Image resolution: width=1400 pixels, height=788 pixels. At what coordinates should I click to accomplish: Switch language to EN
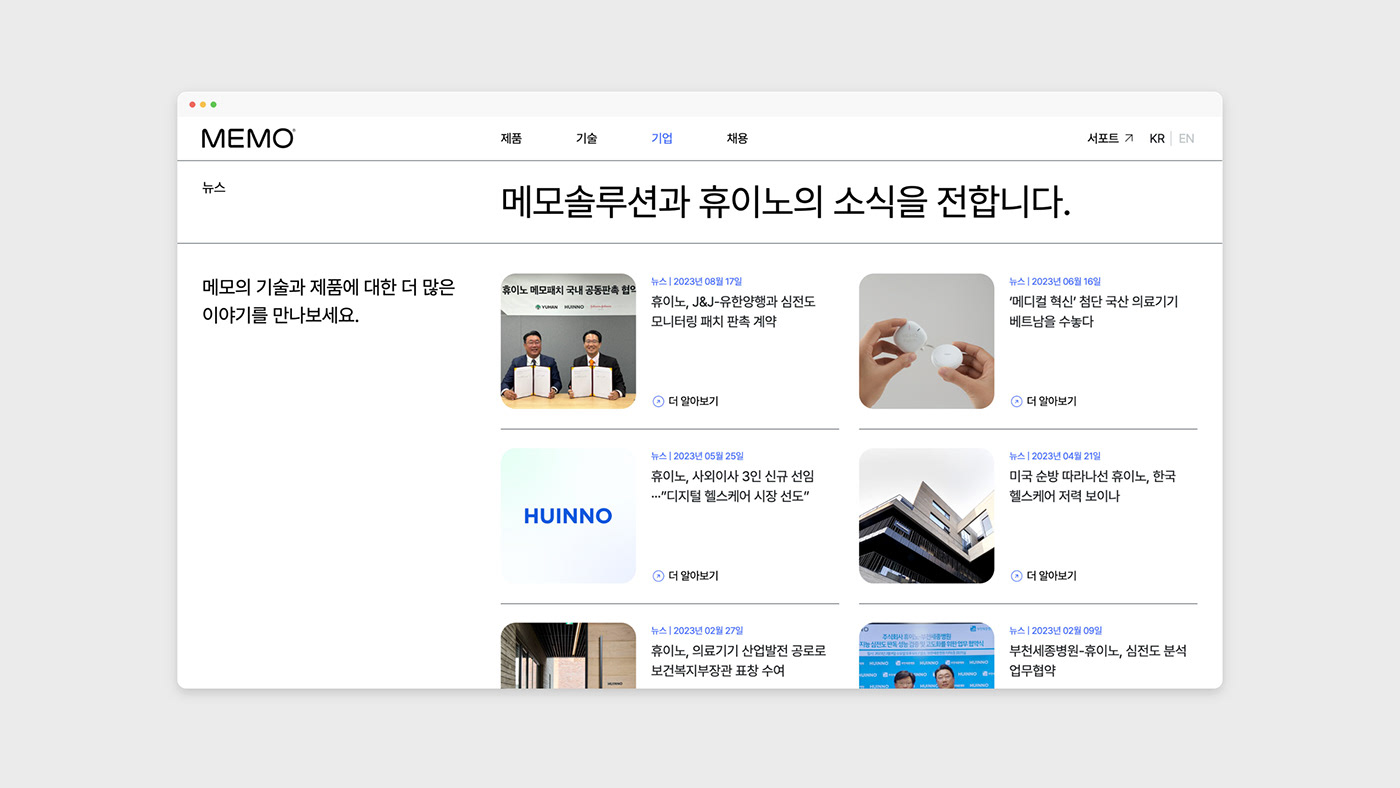point(1186,138)
